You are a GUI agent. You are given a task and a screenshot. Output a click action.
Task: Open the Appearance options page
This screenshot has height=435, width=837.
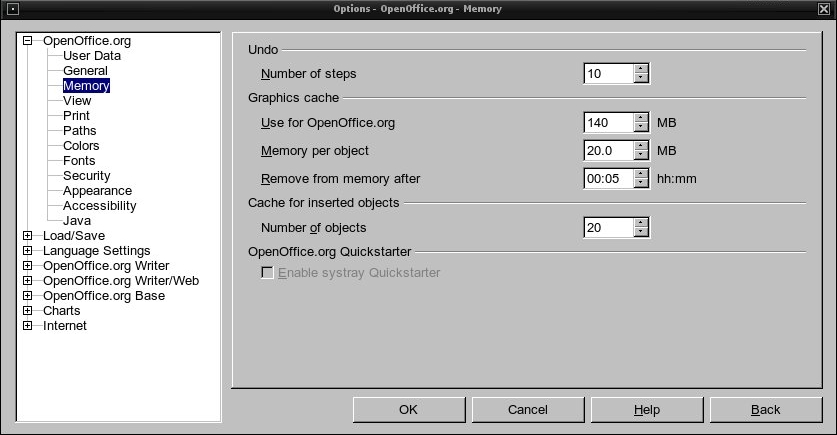[97, 191]
